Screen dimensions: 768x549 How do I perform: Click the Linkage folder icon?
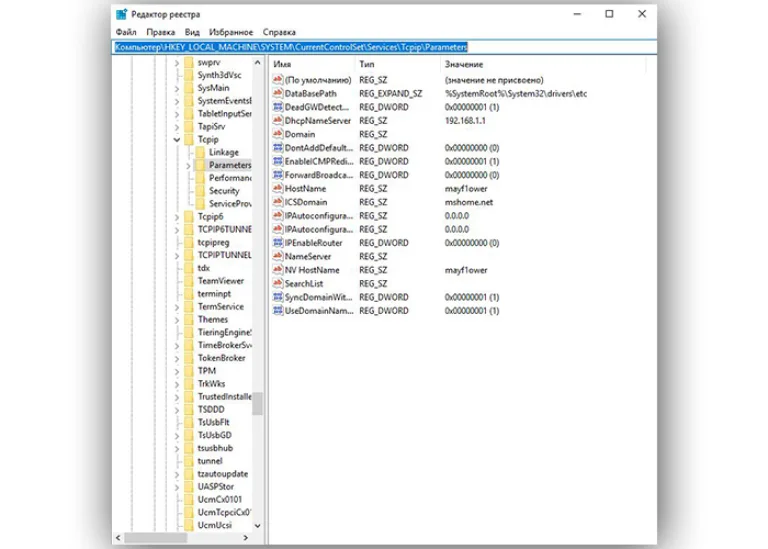coord(200,152)
